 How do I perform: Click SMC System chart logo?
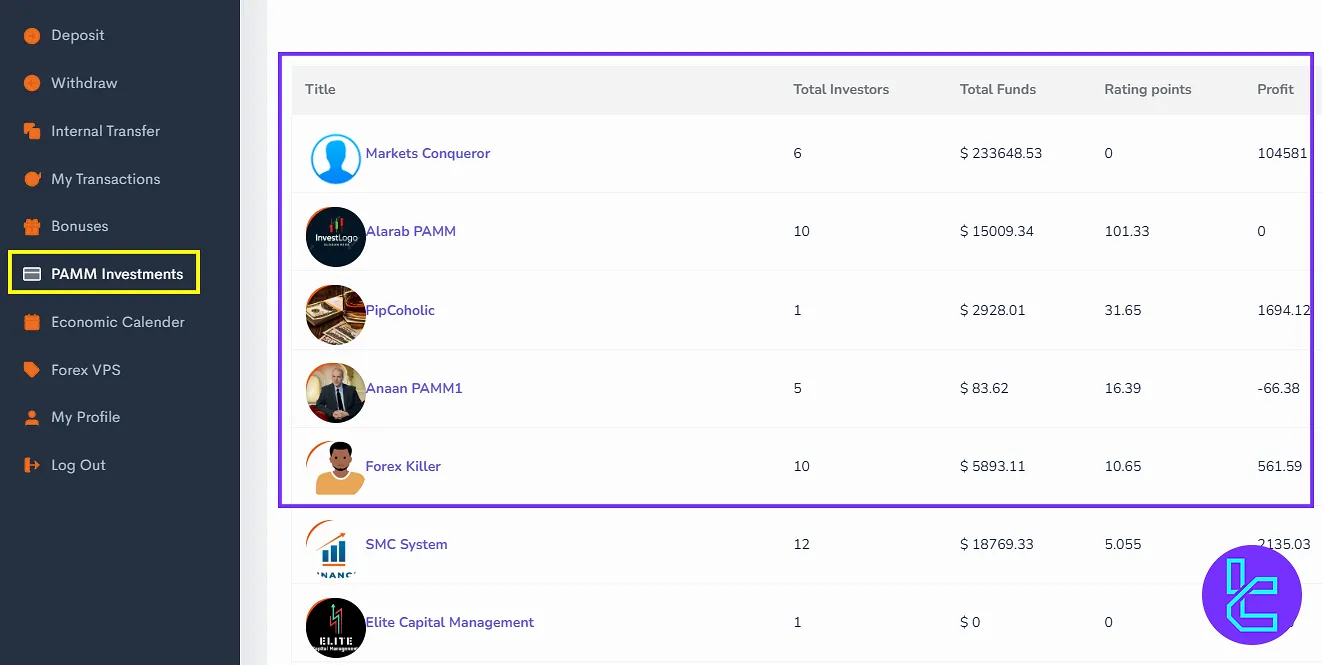click(x=333, y=548)
